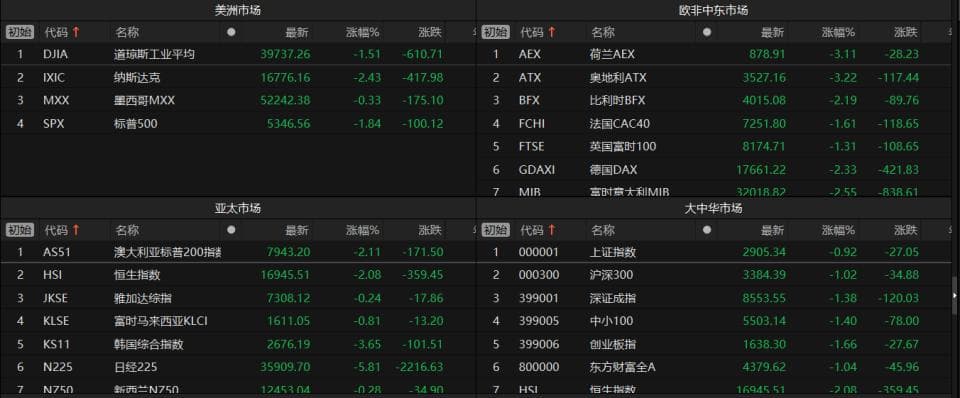Select the 富时马来西亚KLCI row
The width and height of the screenshot is (960, 398).
238,321
